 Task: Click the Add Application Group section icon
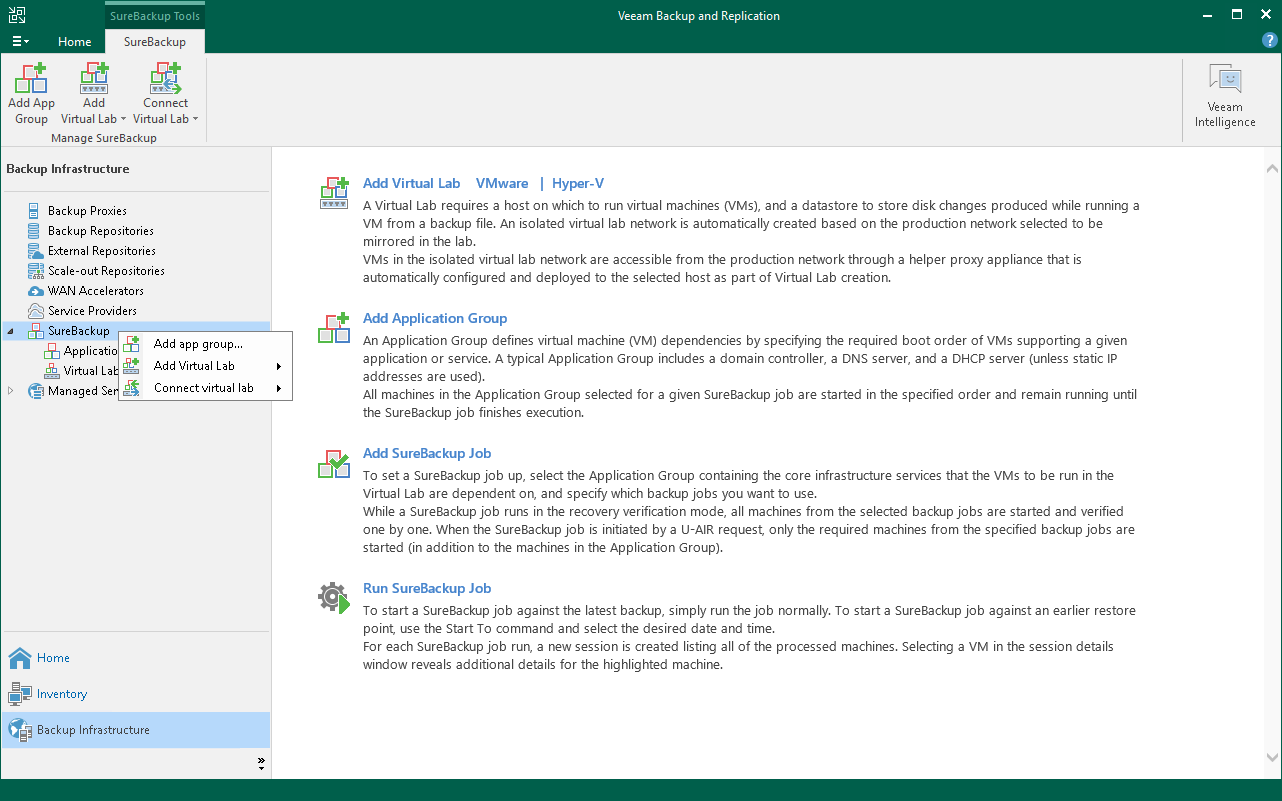[334, 327]
